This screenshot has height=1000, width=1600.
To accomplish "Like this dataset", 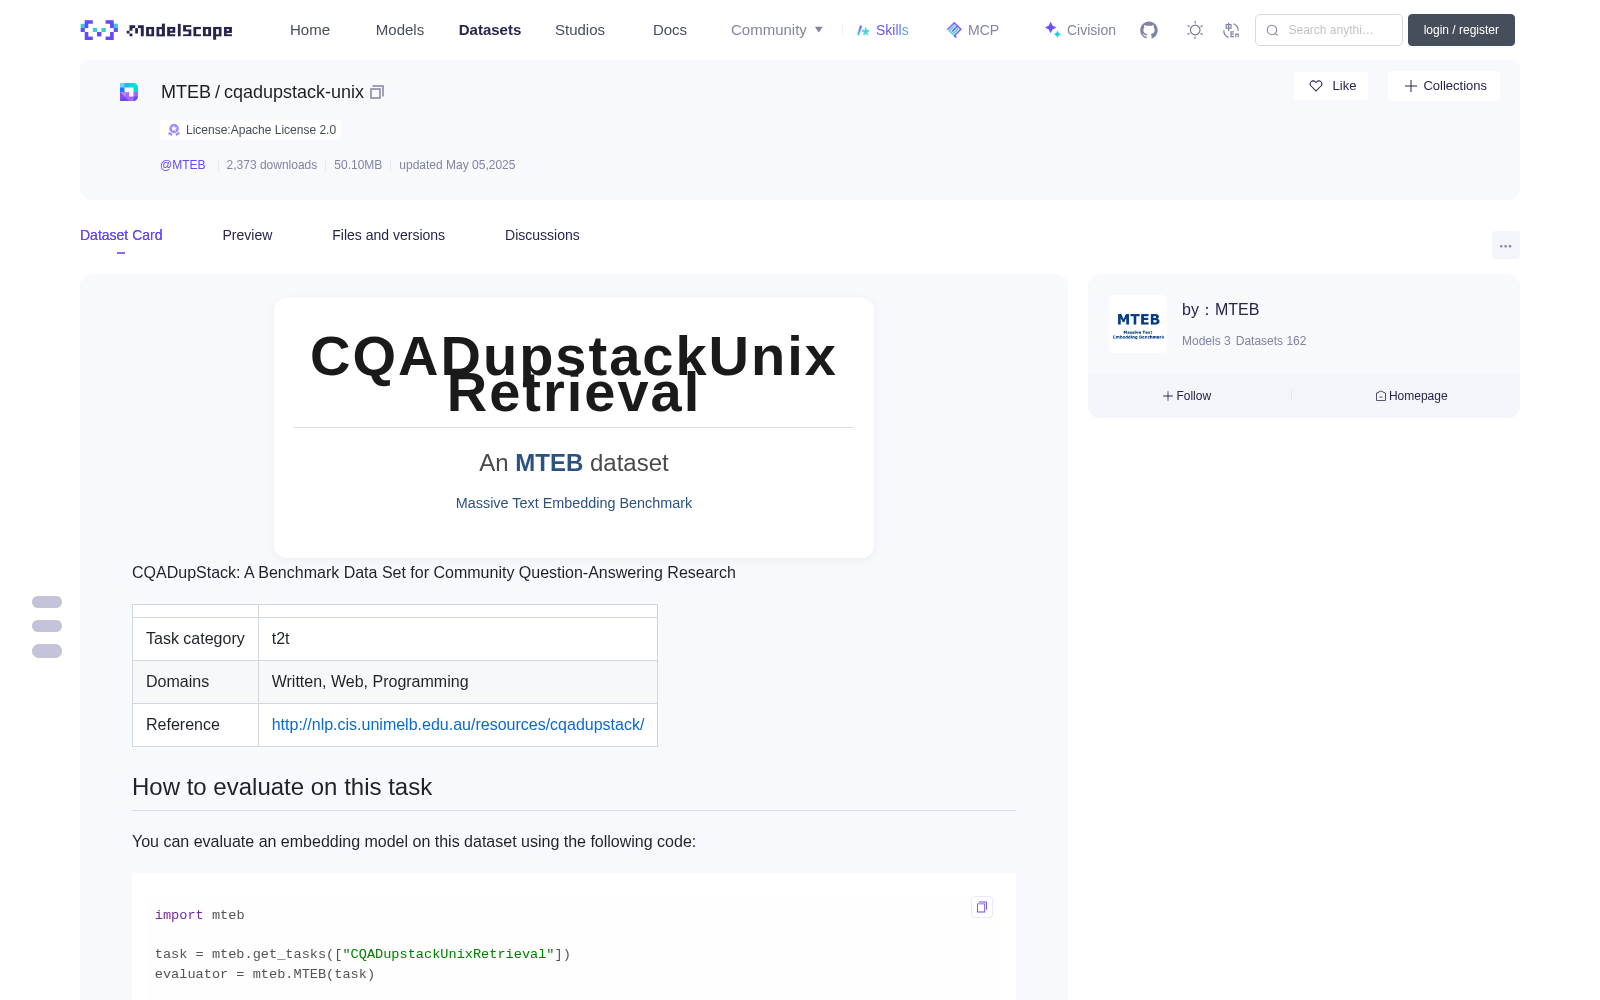I will pyautogui.click(x=1332, y=86).
